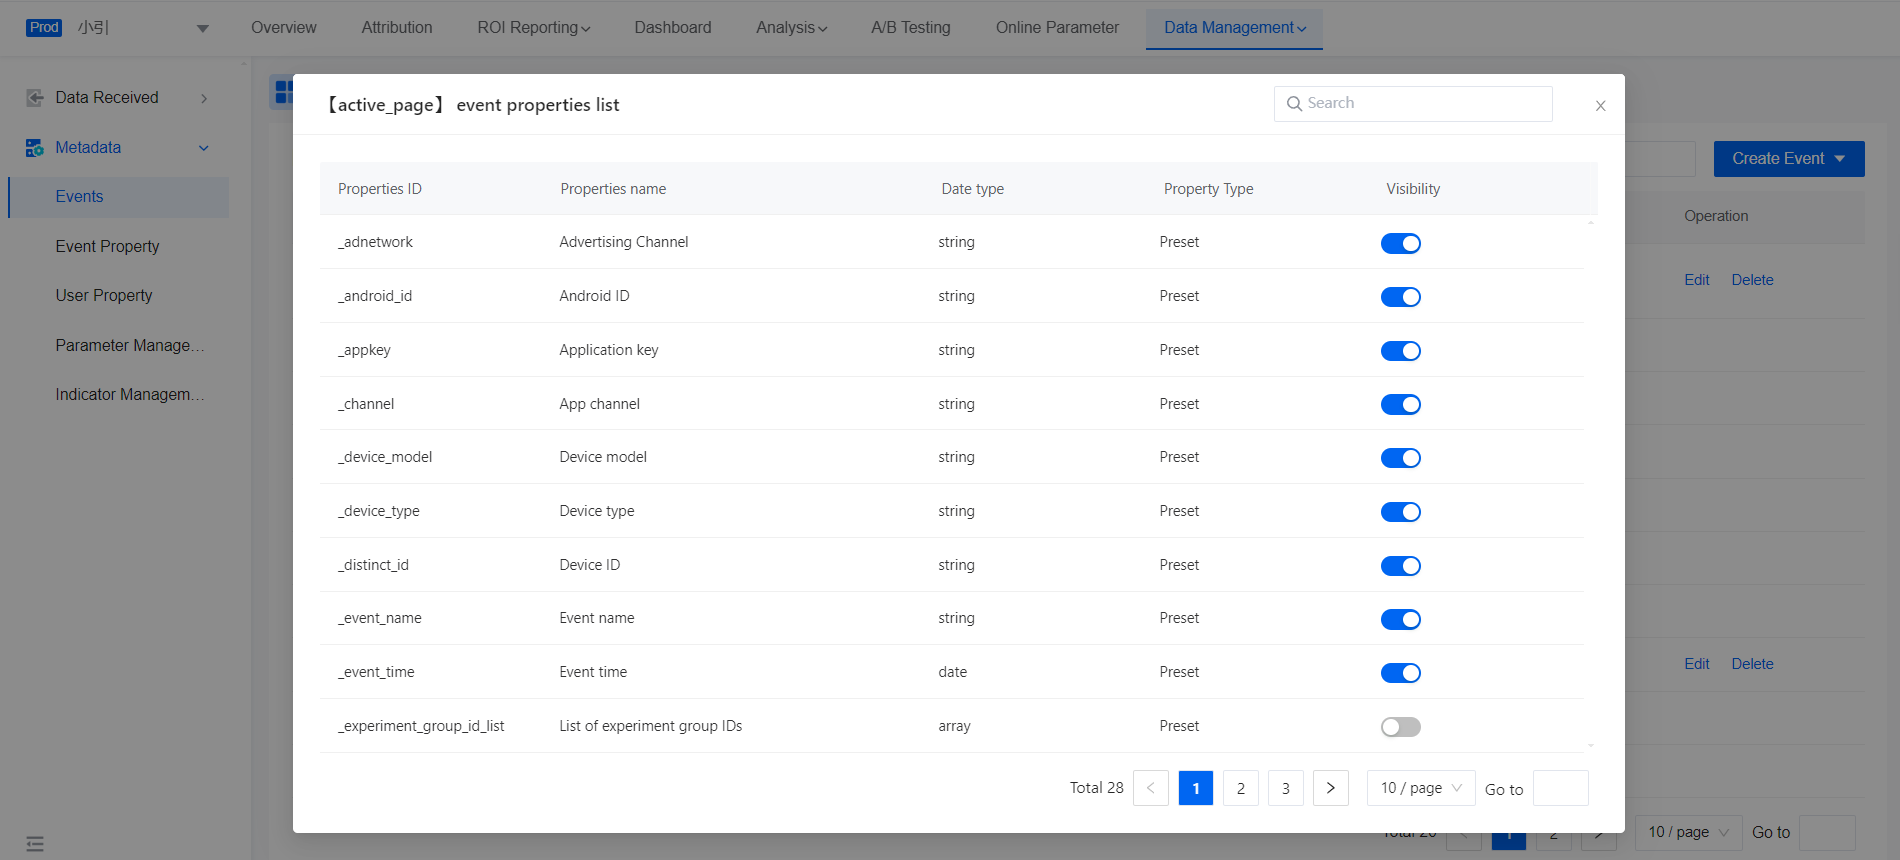Viewport: 1900px width, 860px height.
Task: Expand the ROI Reporting menu
Action: point(533,28)
